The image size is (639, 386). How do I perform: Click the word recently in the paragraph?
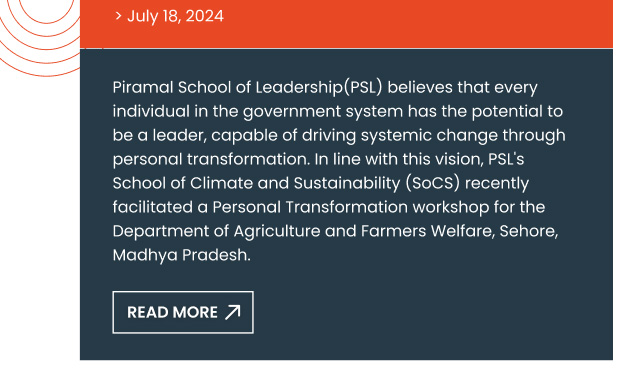[x=497, y=183]
